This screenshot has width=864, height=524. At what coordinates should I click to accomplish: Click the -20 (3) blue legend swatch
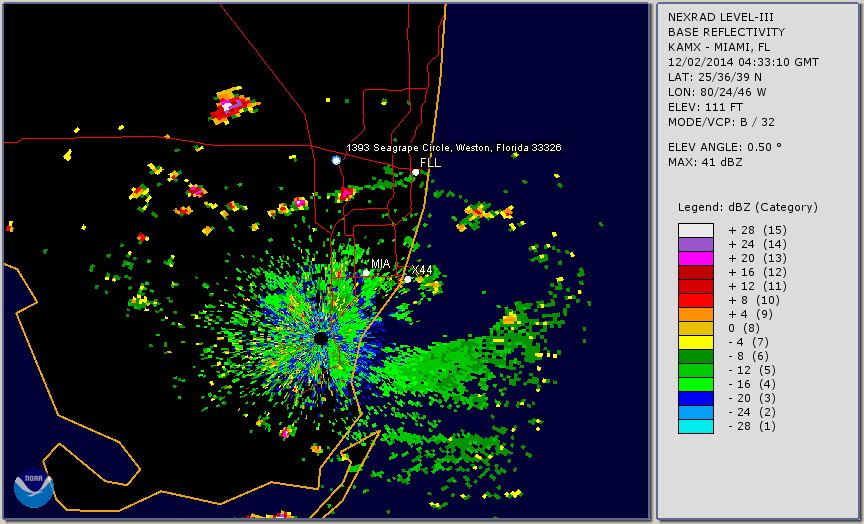tap(696, 398)
